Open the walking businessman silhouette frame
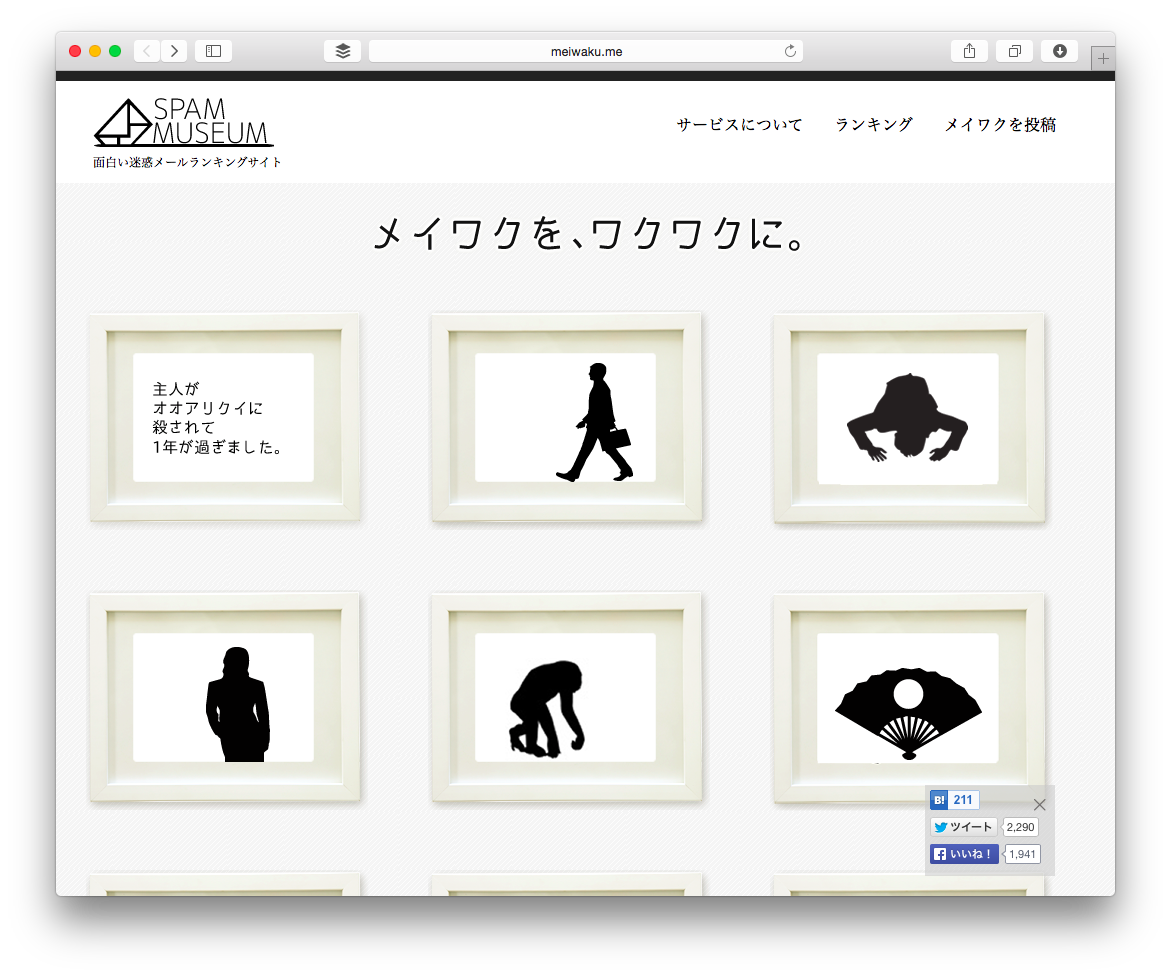The height and width of the screenshot is (976, 1171). pos(567,417)
